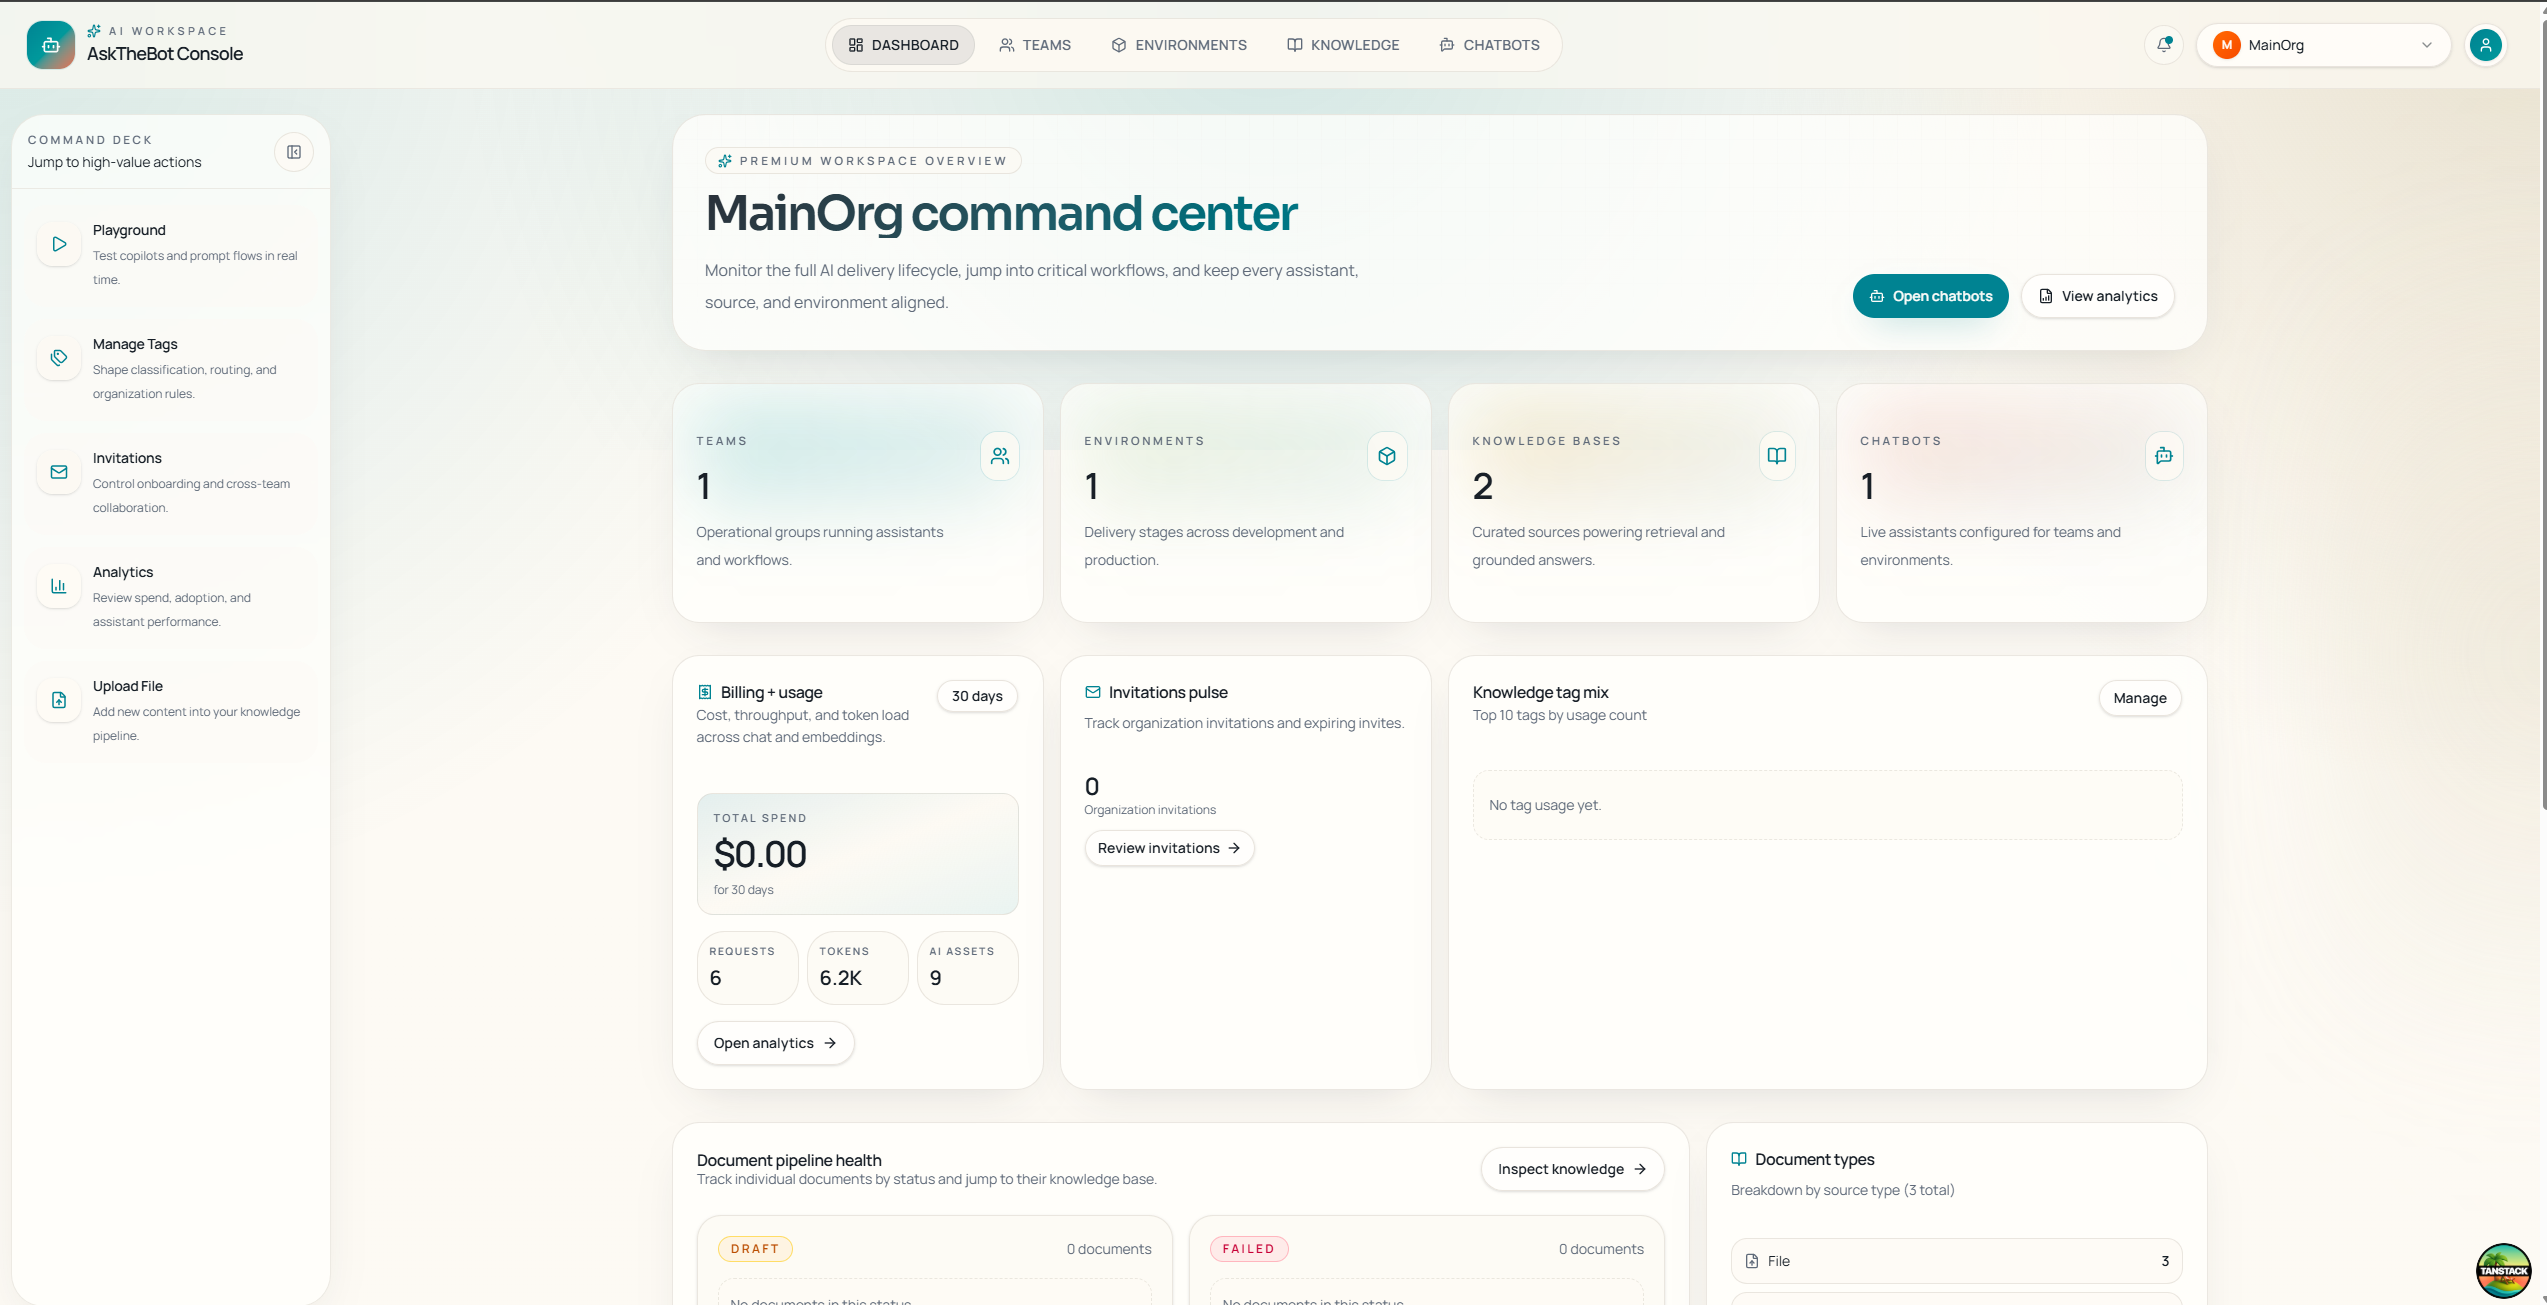
Task: Switch to the Chatbots tab
Action: 1489,45
